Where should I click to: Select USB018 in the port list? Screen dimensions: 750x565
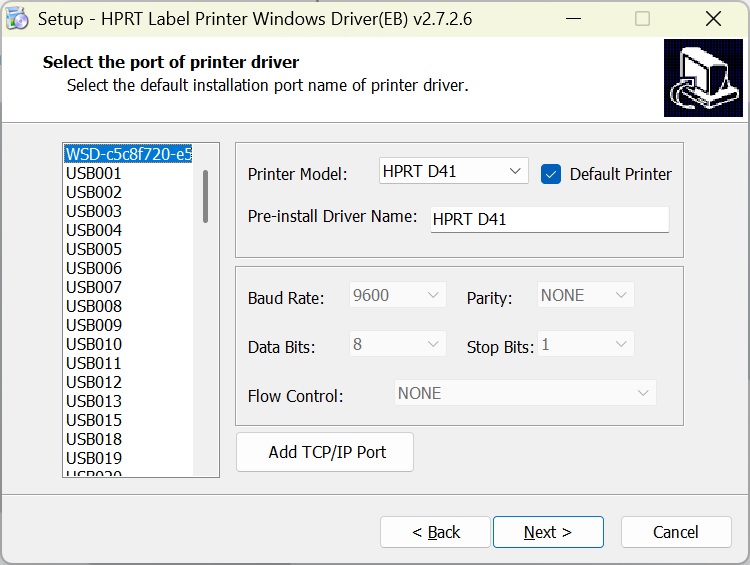click(x=94, y=439)
